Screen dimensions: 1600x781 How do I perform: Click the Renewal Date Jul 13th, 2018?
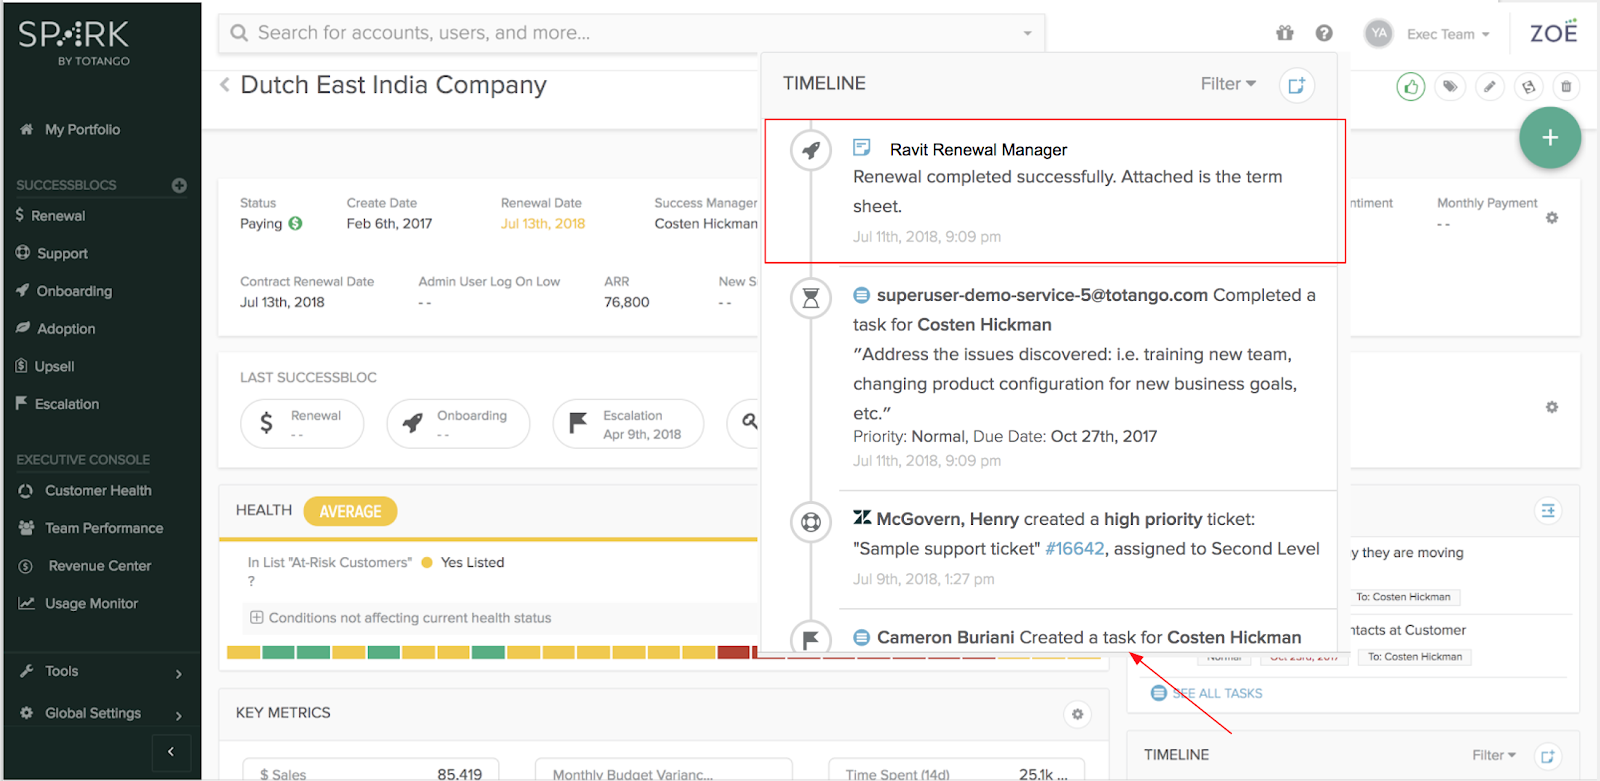click(x=543, y=224)
